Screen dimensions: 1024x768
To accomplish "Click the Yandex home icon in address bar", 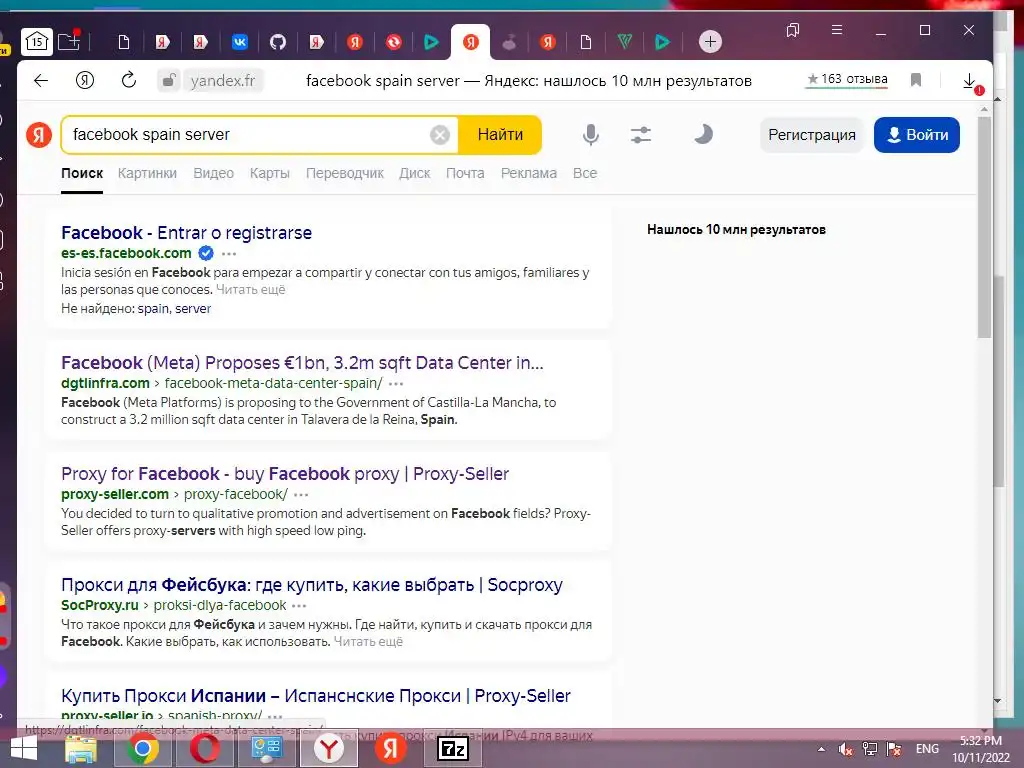I will (85, 80).
